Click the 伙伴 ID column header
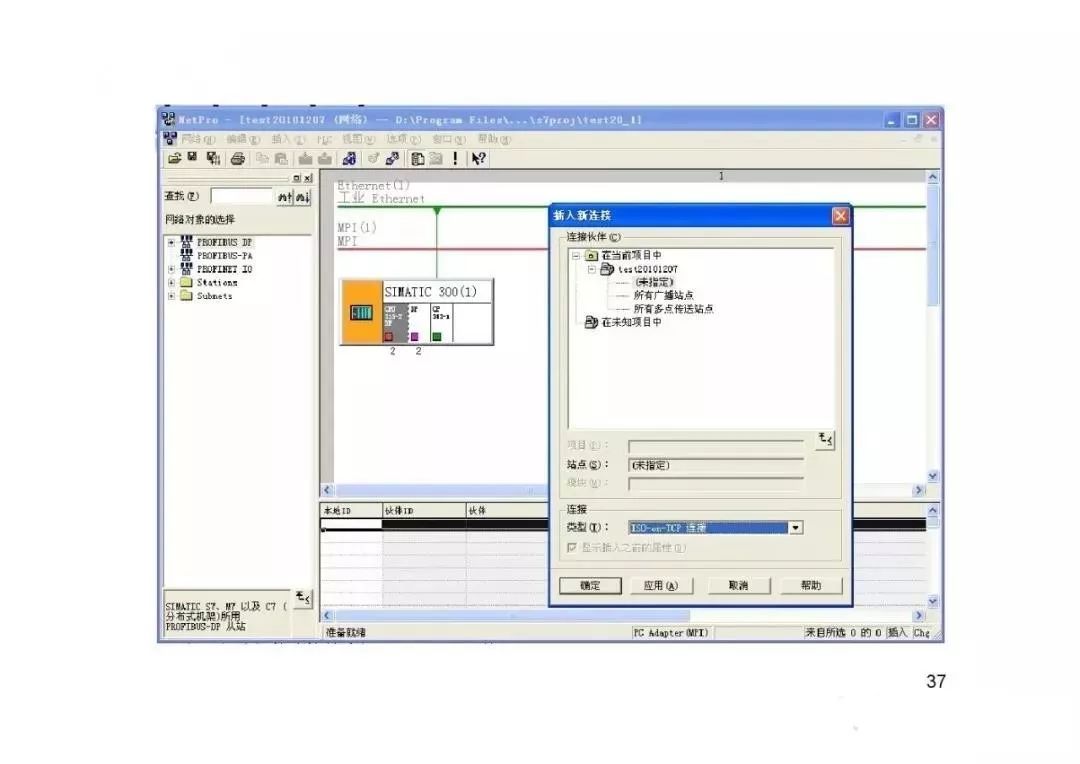 tap(424, 510)
